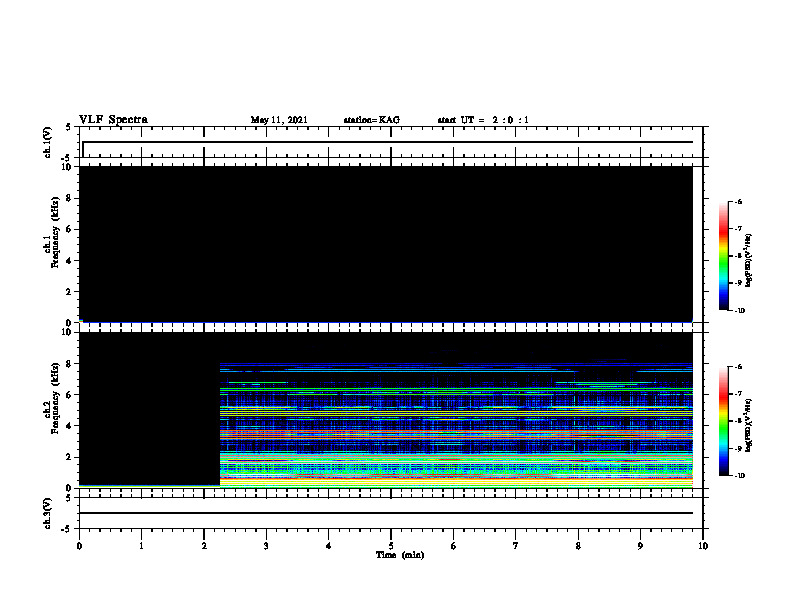792x612 pixels.
Task: Click time axis tick label "3"
Action: 266,546
